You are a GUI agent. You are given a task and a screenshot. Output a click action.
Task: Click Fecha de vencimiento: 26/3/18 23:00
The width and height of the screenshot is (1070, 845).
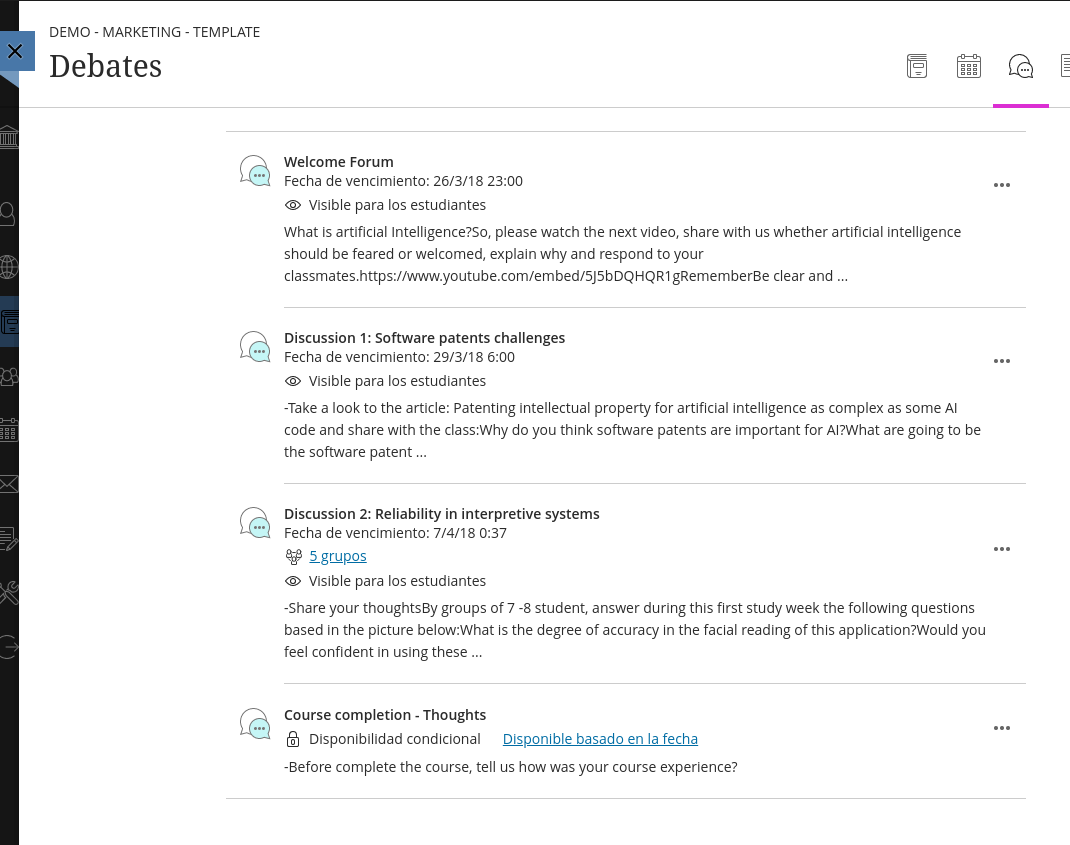403,182
